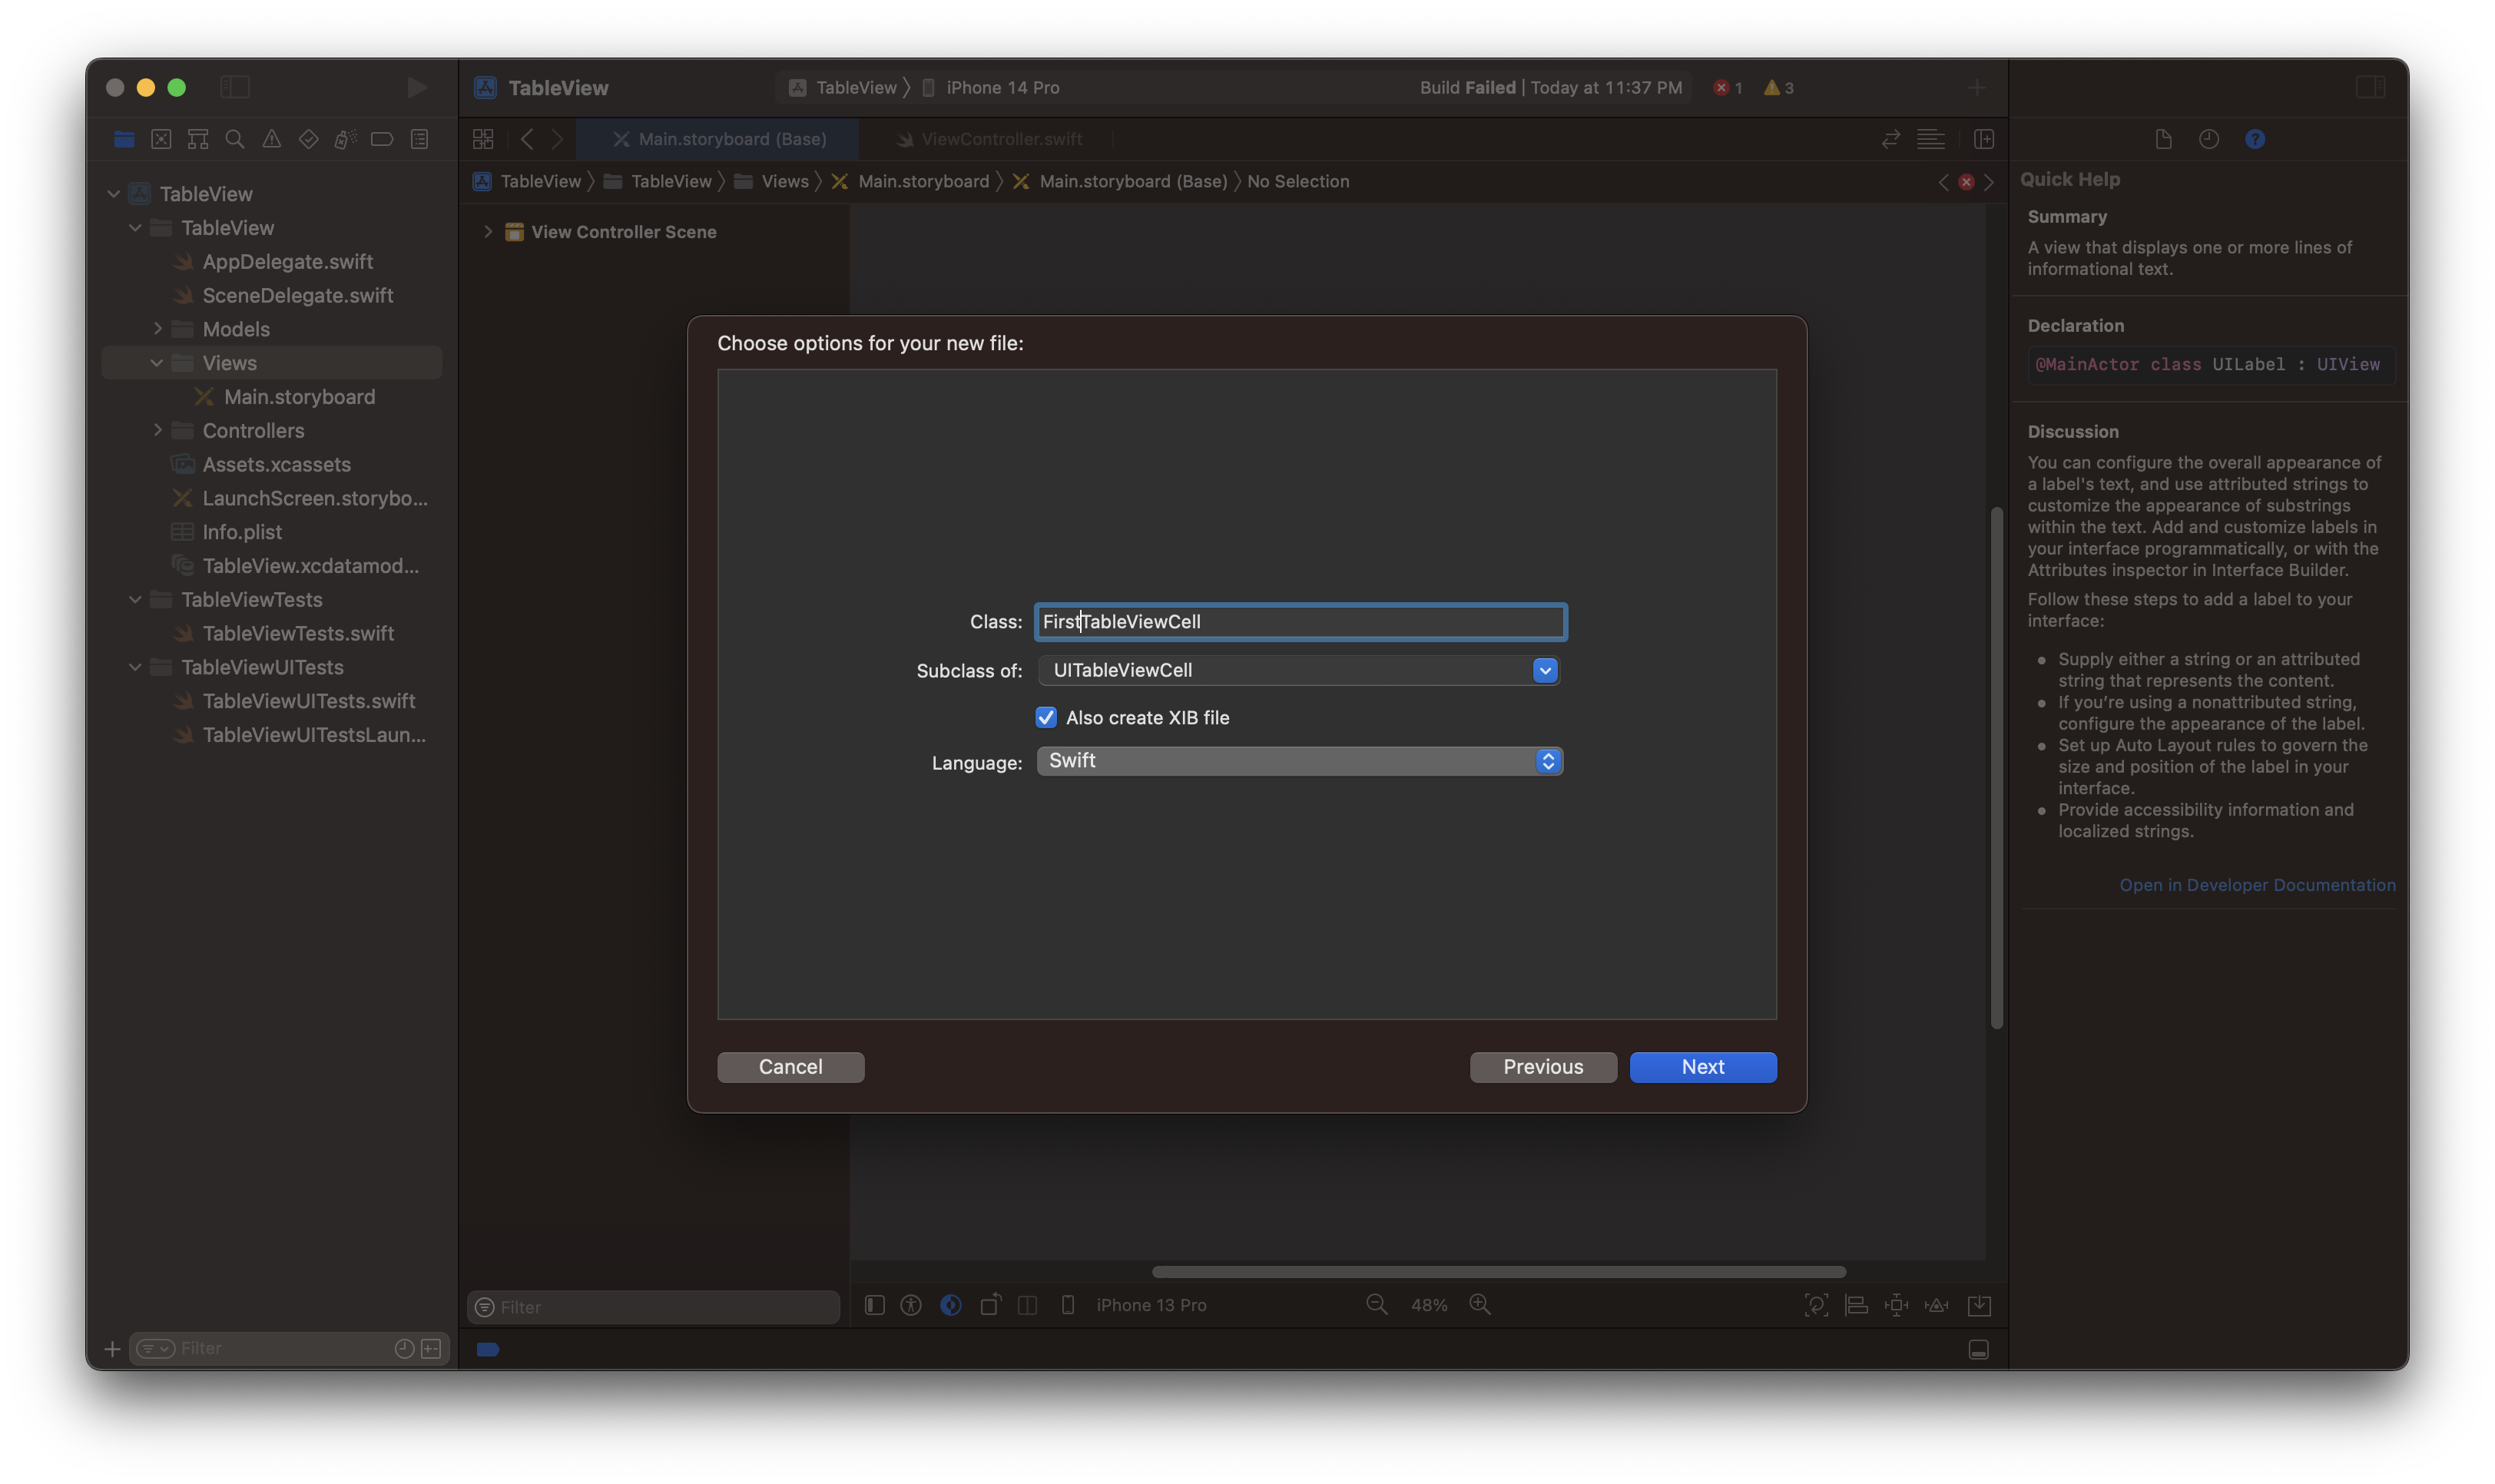Toggle appearance mode in canvas bar
2495x1484 pixels.
click(x=950, y=1305)
